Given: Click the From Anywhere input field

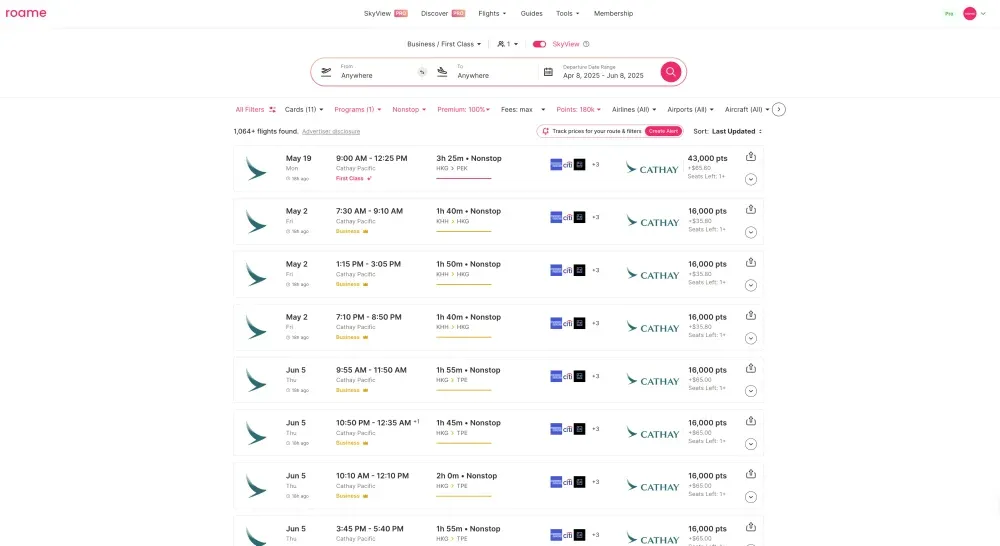Looking at the screenshot, I should (375, 72).
